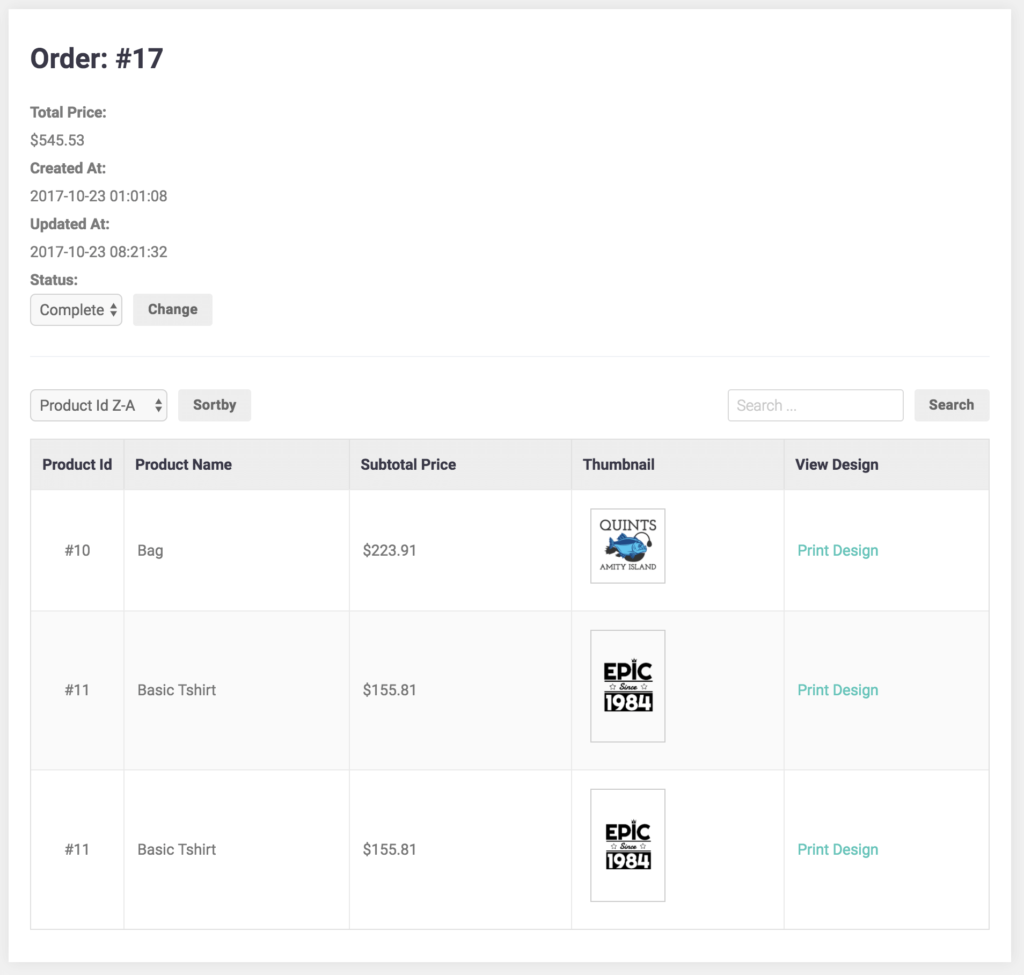Click the Product Id column header
The image size is (1024, 975).
pyautogui.click(x=77, y=464)
